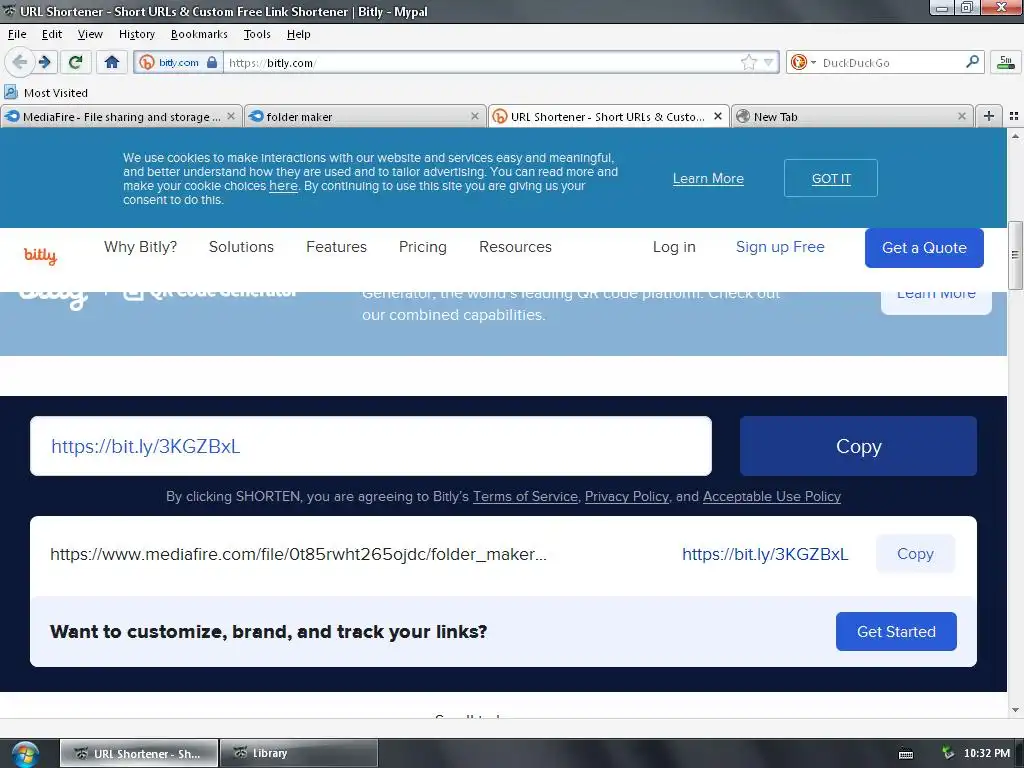Accept cookies with GOT IT button
Viewport: 1024px width, 768px height.
pyautogui.click(x=831, y=178)
